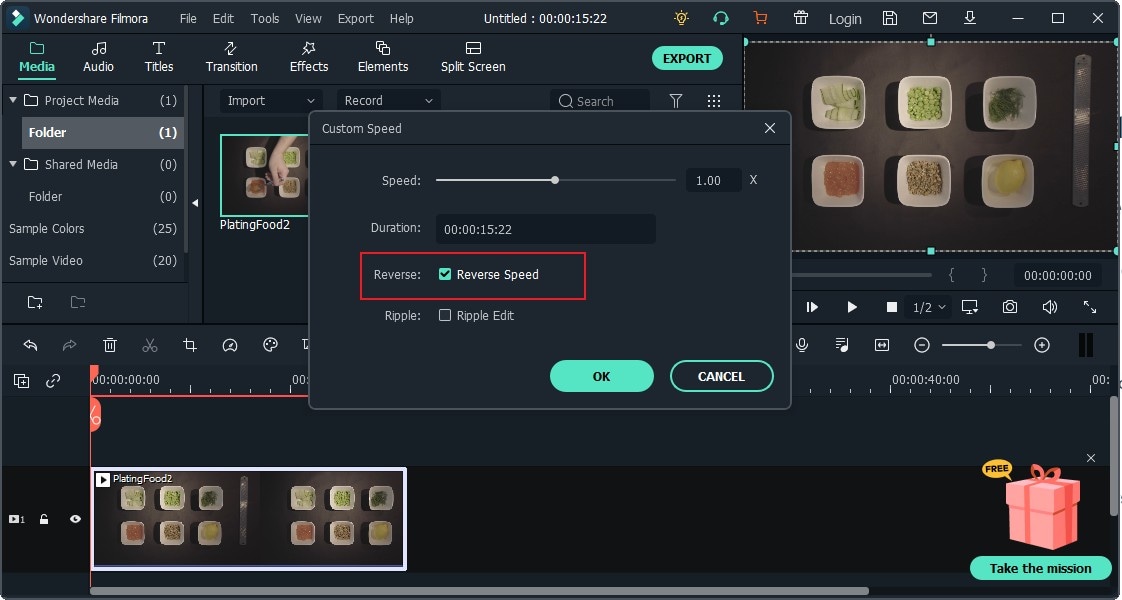Click the redo icon
The width and height of the screenshot is (1122, 600).
[69, 345]
